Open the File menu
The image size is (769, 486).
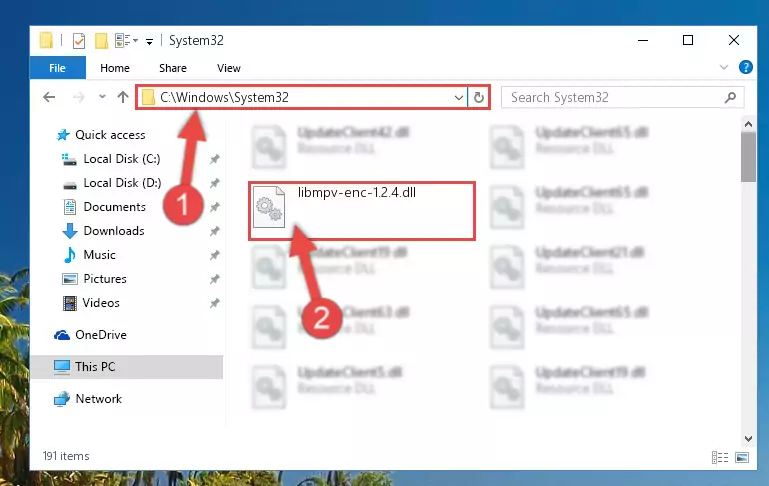57,68
